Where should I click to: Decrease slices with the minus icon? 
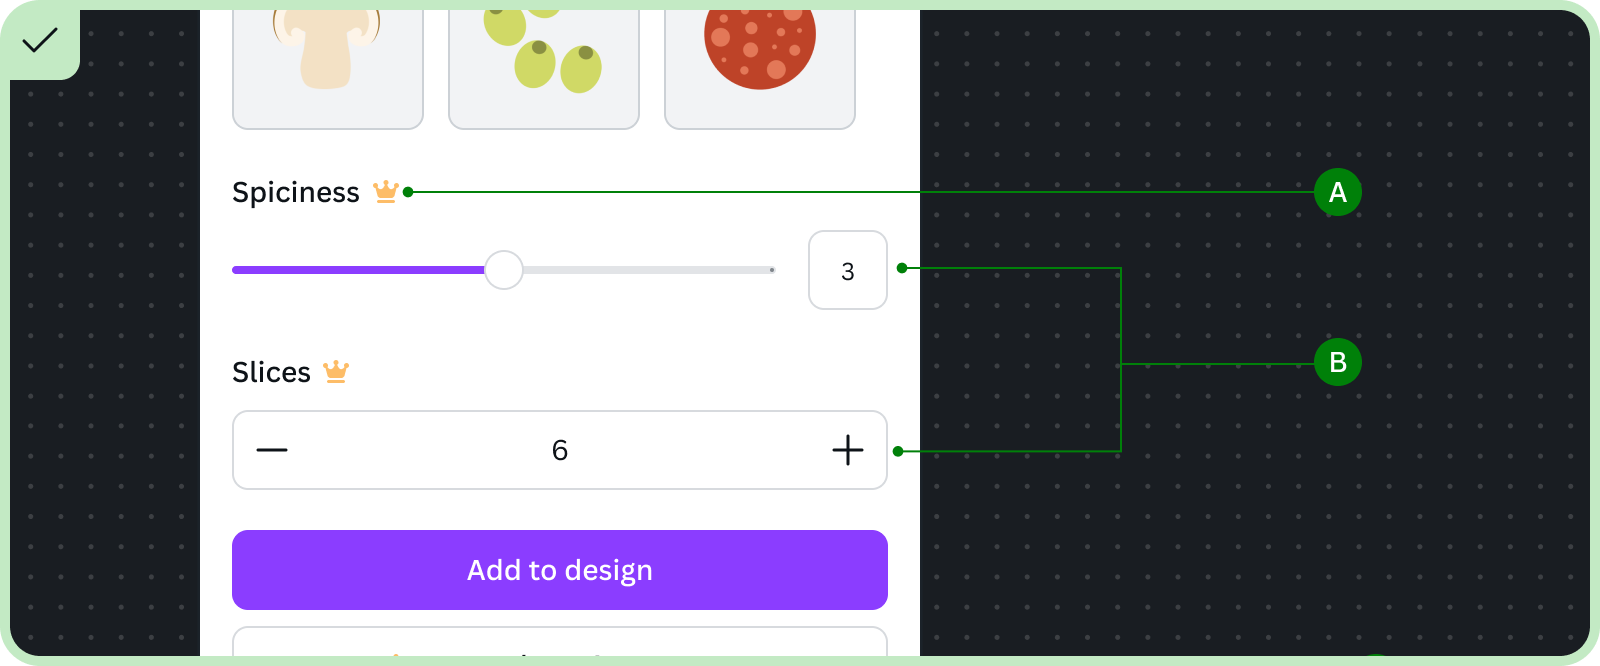click(272, 450)
